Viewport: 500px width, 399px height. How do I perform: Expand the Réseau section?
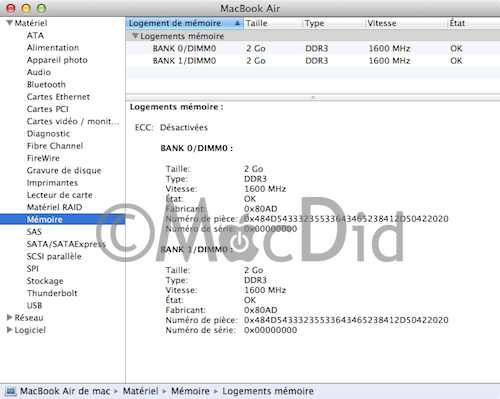pos(10,318)
